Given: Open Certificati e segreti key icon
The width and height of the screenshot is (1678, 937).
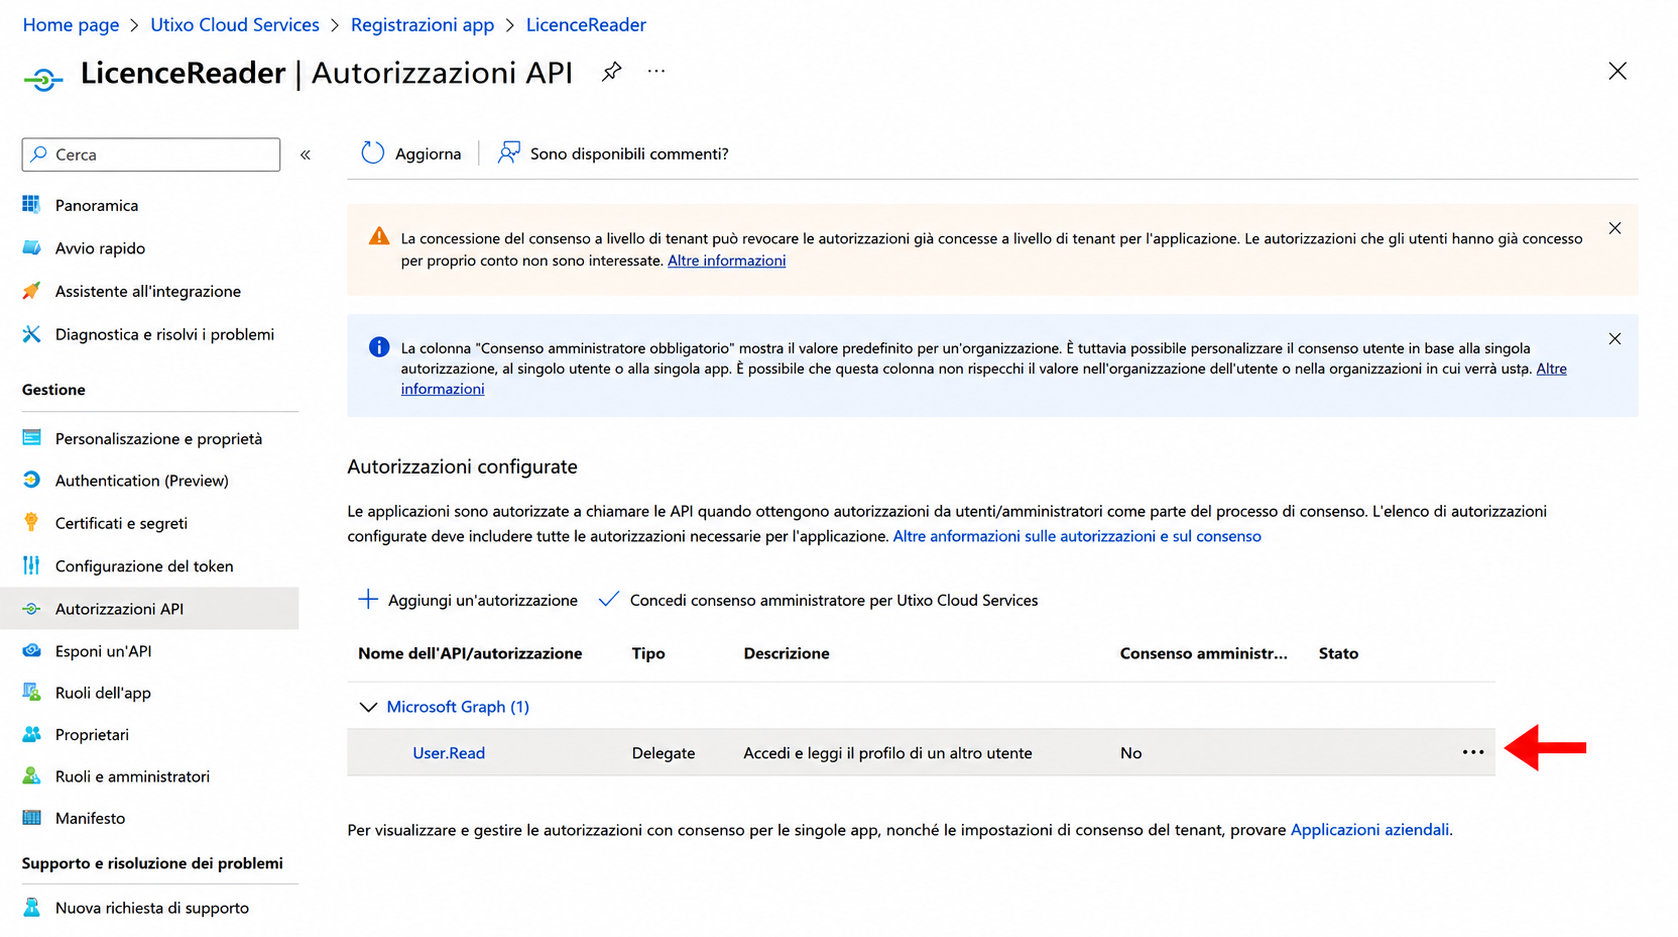Looking at the screenshot, I should tap(32, 522).
